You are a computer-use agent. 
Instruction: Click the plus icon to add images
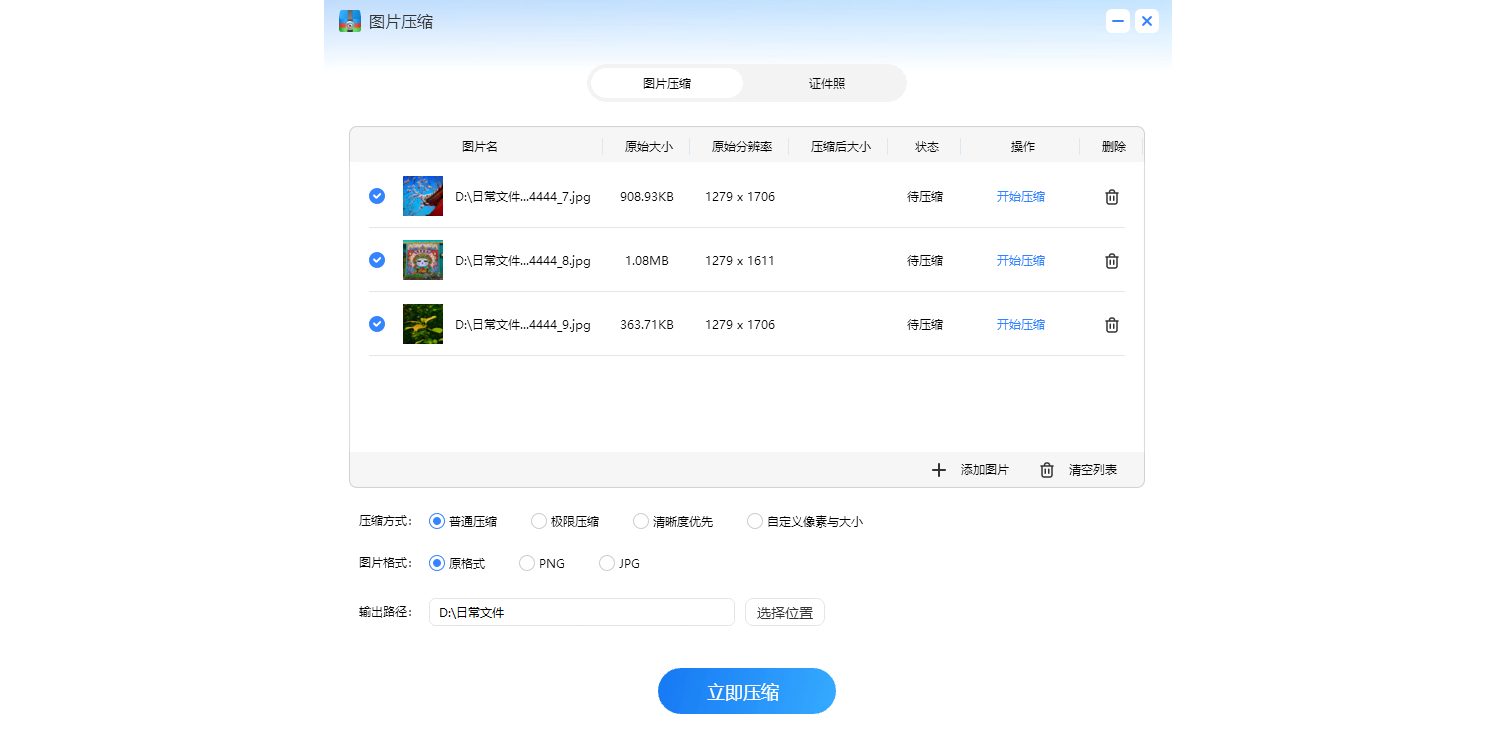[938, 470]
